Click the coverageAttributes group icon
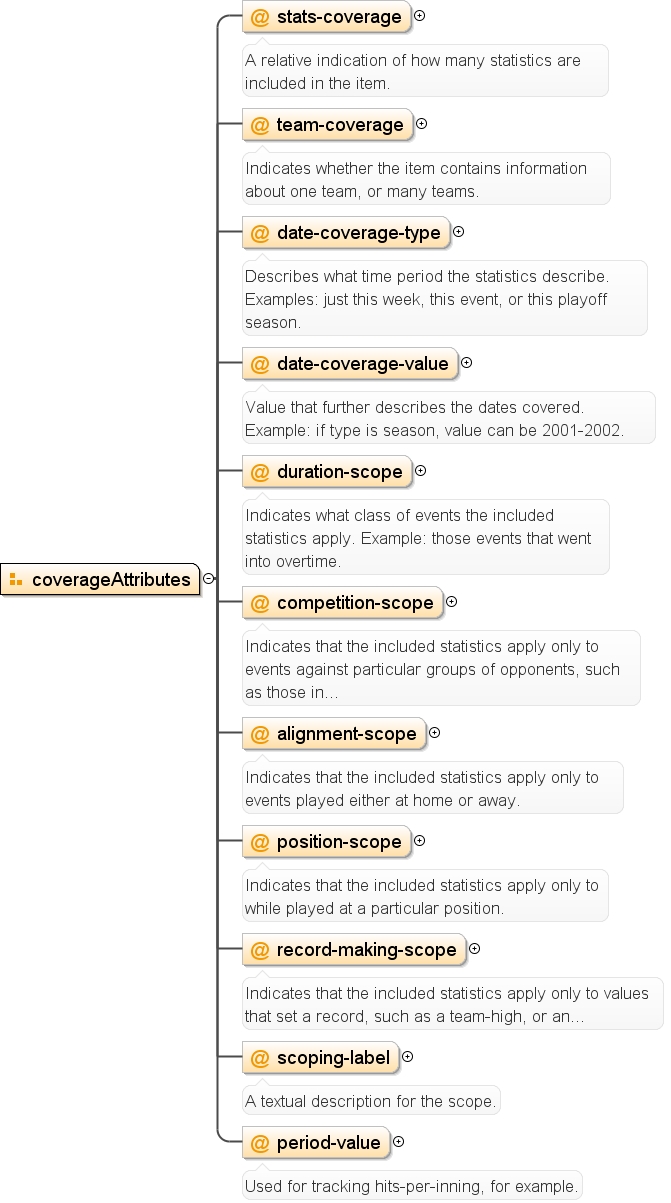The image size is (671, 1203). (16, 580)
